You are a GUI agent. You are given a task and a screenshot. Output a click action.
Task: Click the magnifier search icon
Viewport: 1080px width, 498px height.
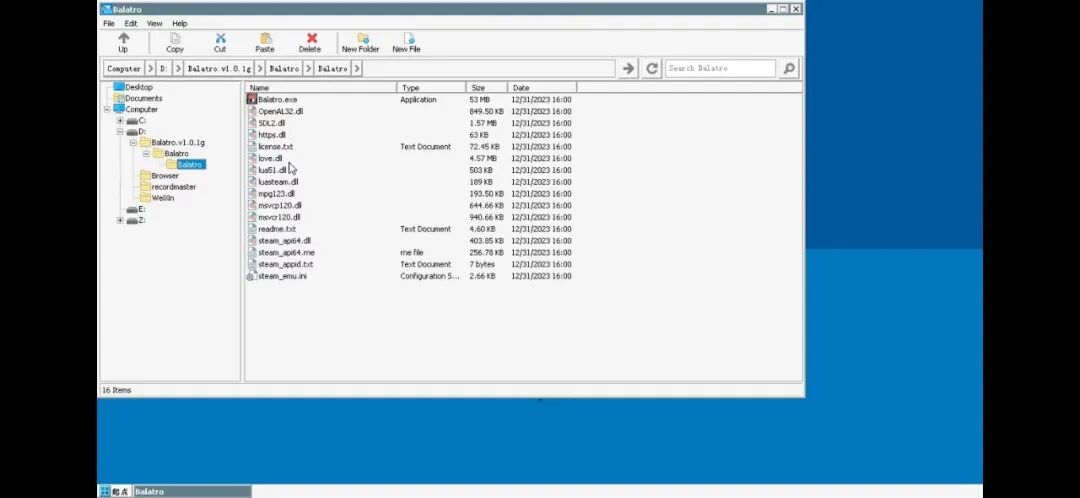click(789, 68)
